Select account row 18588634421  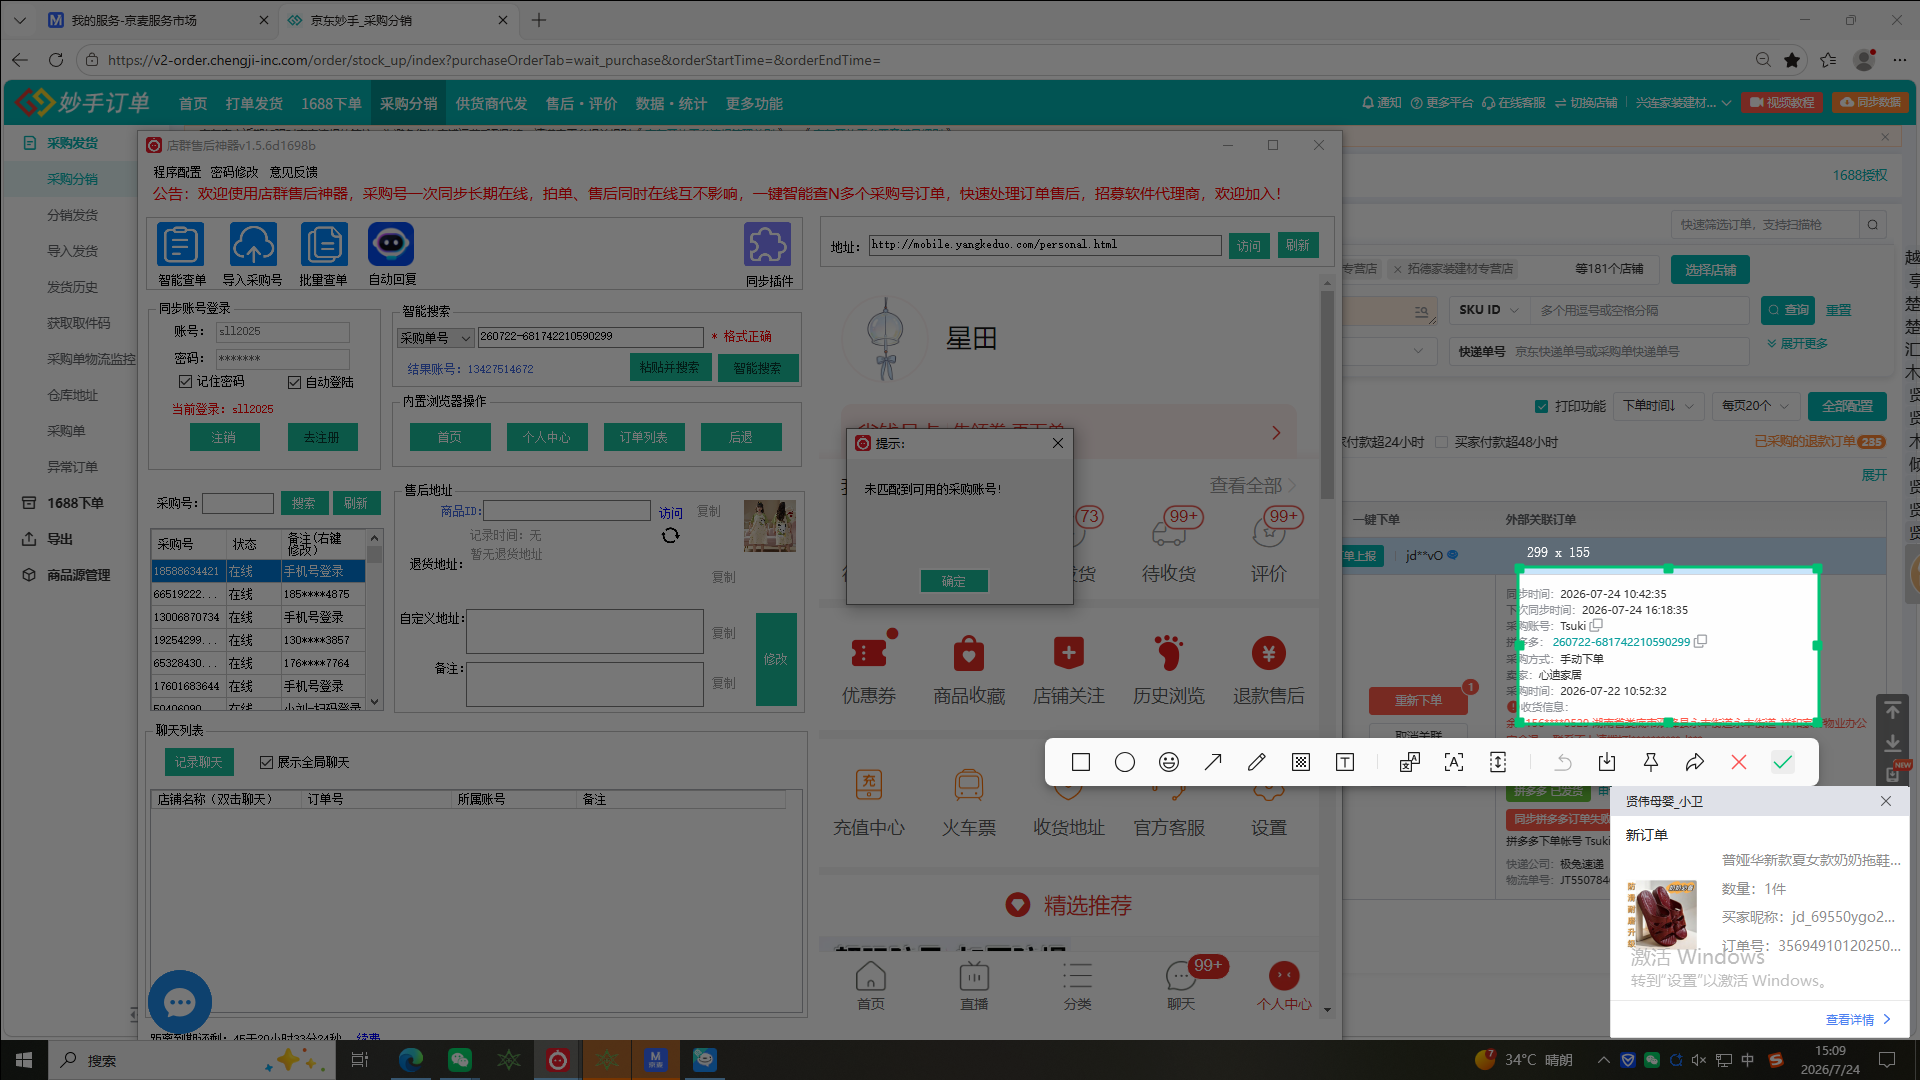(x=258, y=571)
